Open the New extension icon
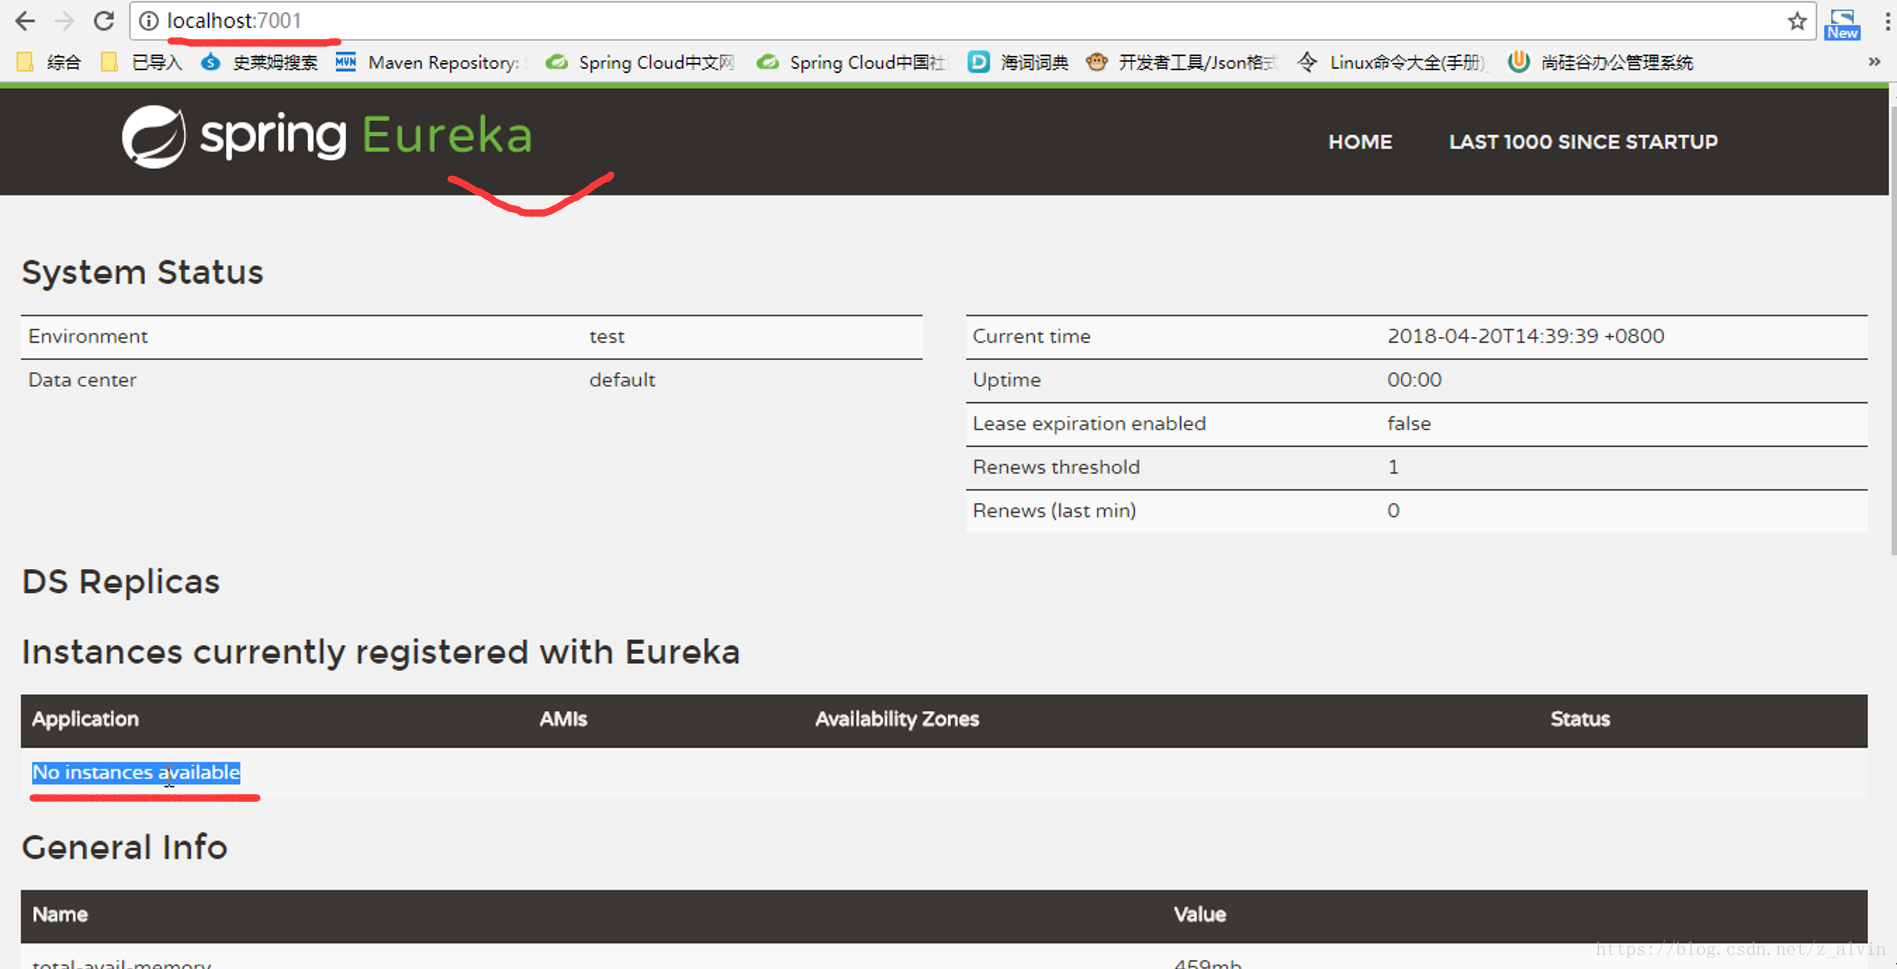This screenshot has height=969, width=1897. click(1842, 24)
